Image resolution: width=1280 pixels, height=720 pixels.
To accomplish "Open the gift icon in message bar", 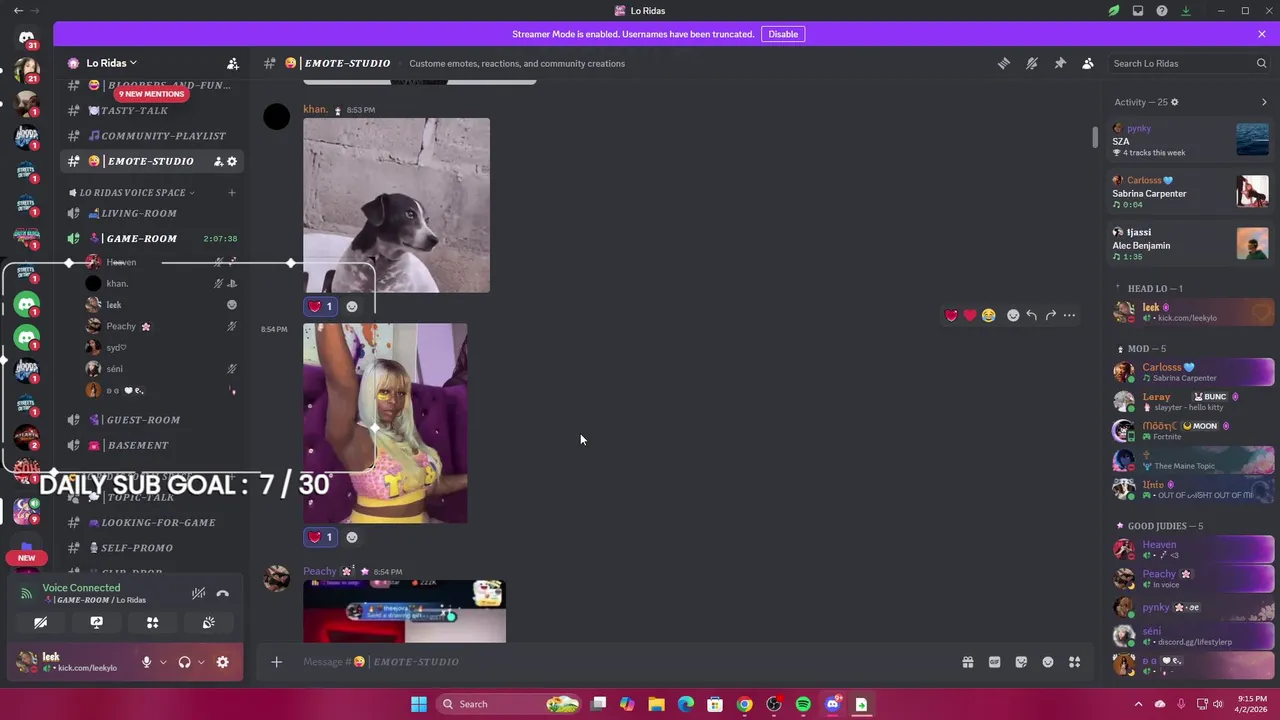I will 968,662.
